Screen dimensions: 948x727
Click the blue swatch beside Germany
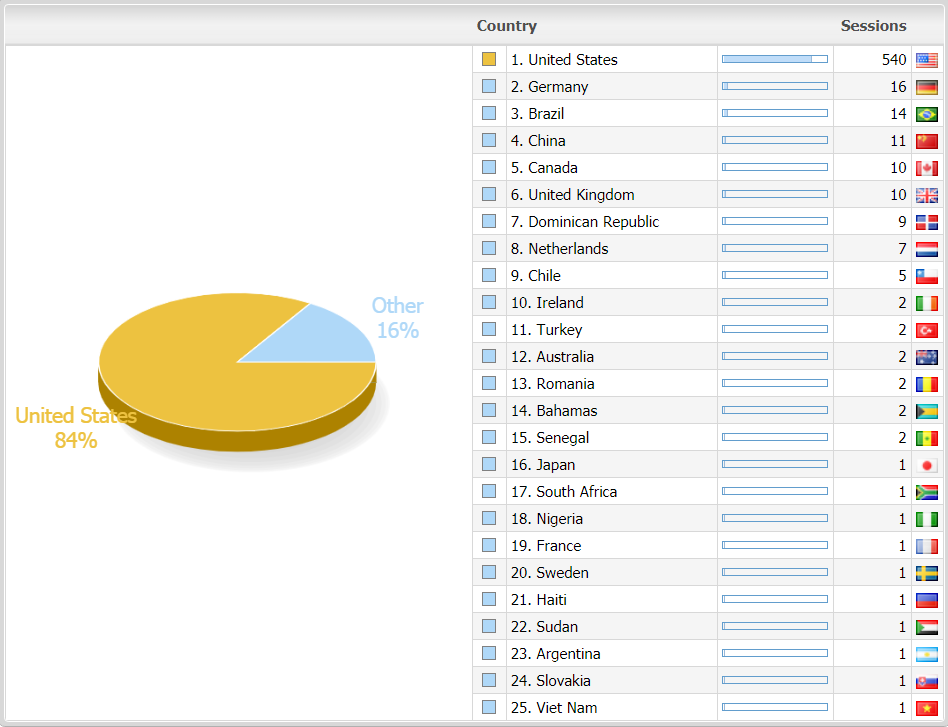489,86
